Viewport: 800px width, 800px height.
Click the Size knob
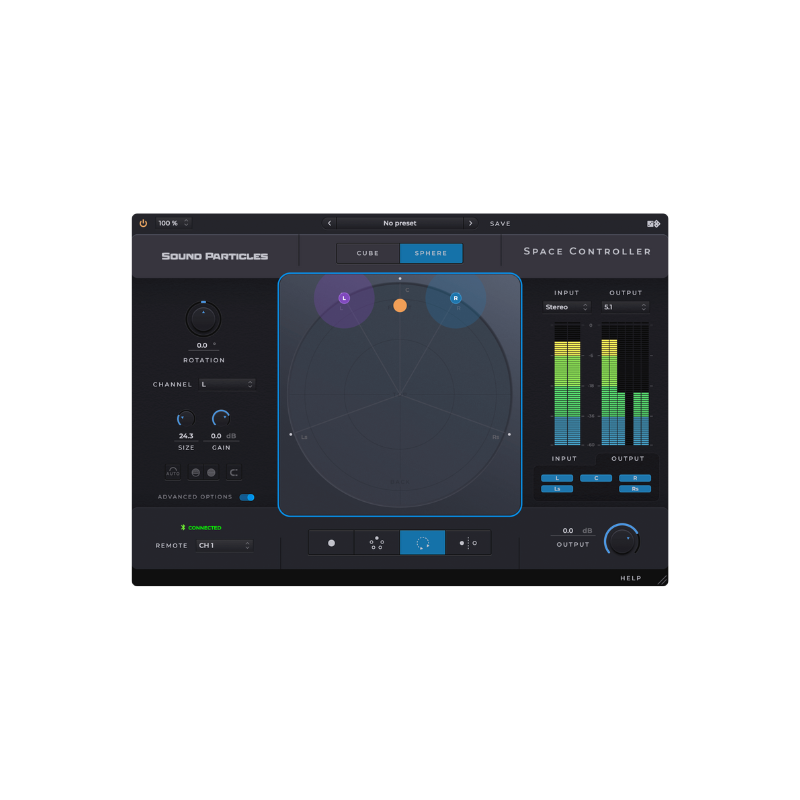click(186, 419)
